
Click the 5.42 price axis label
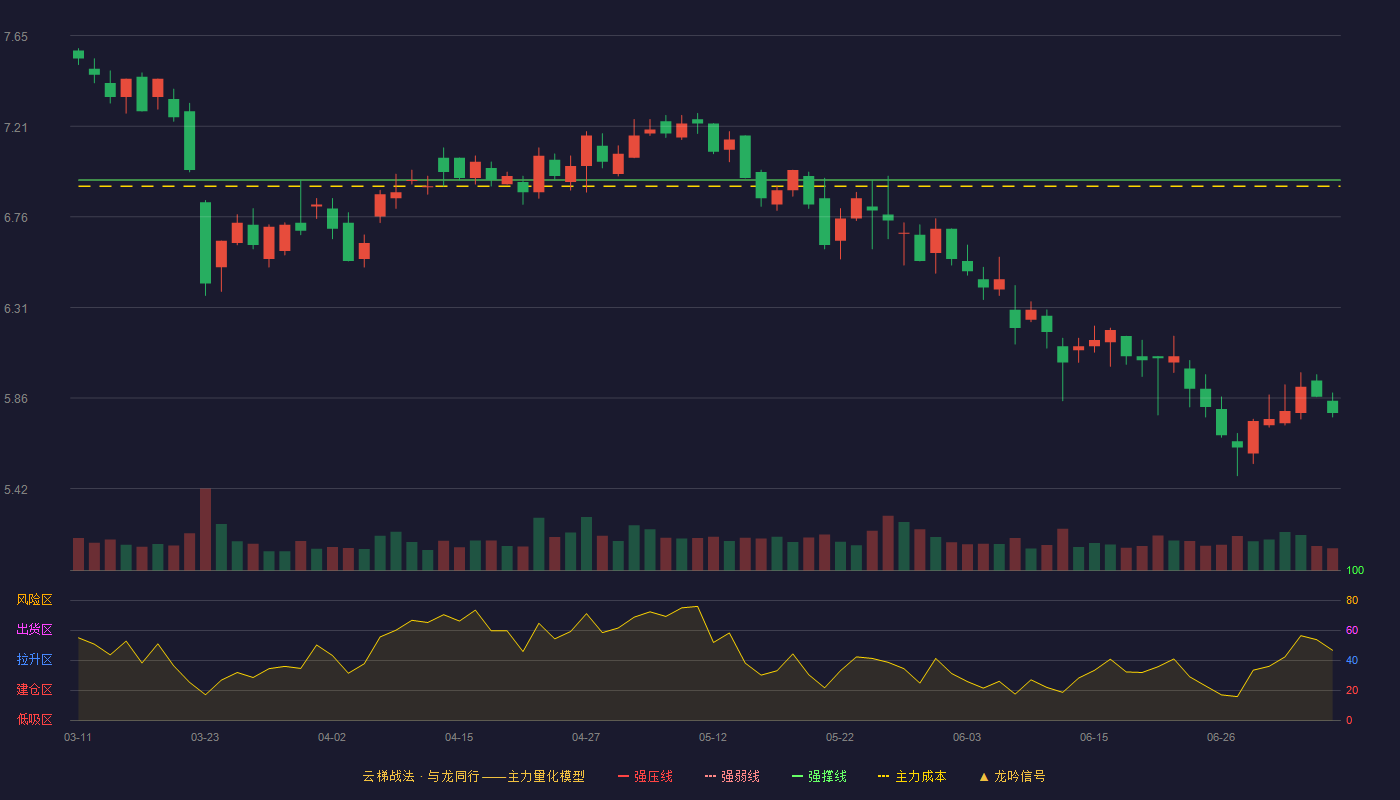click(16, 489)
